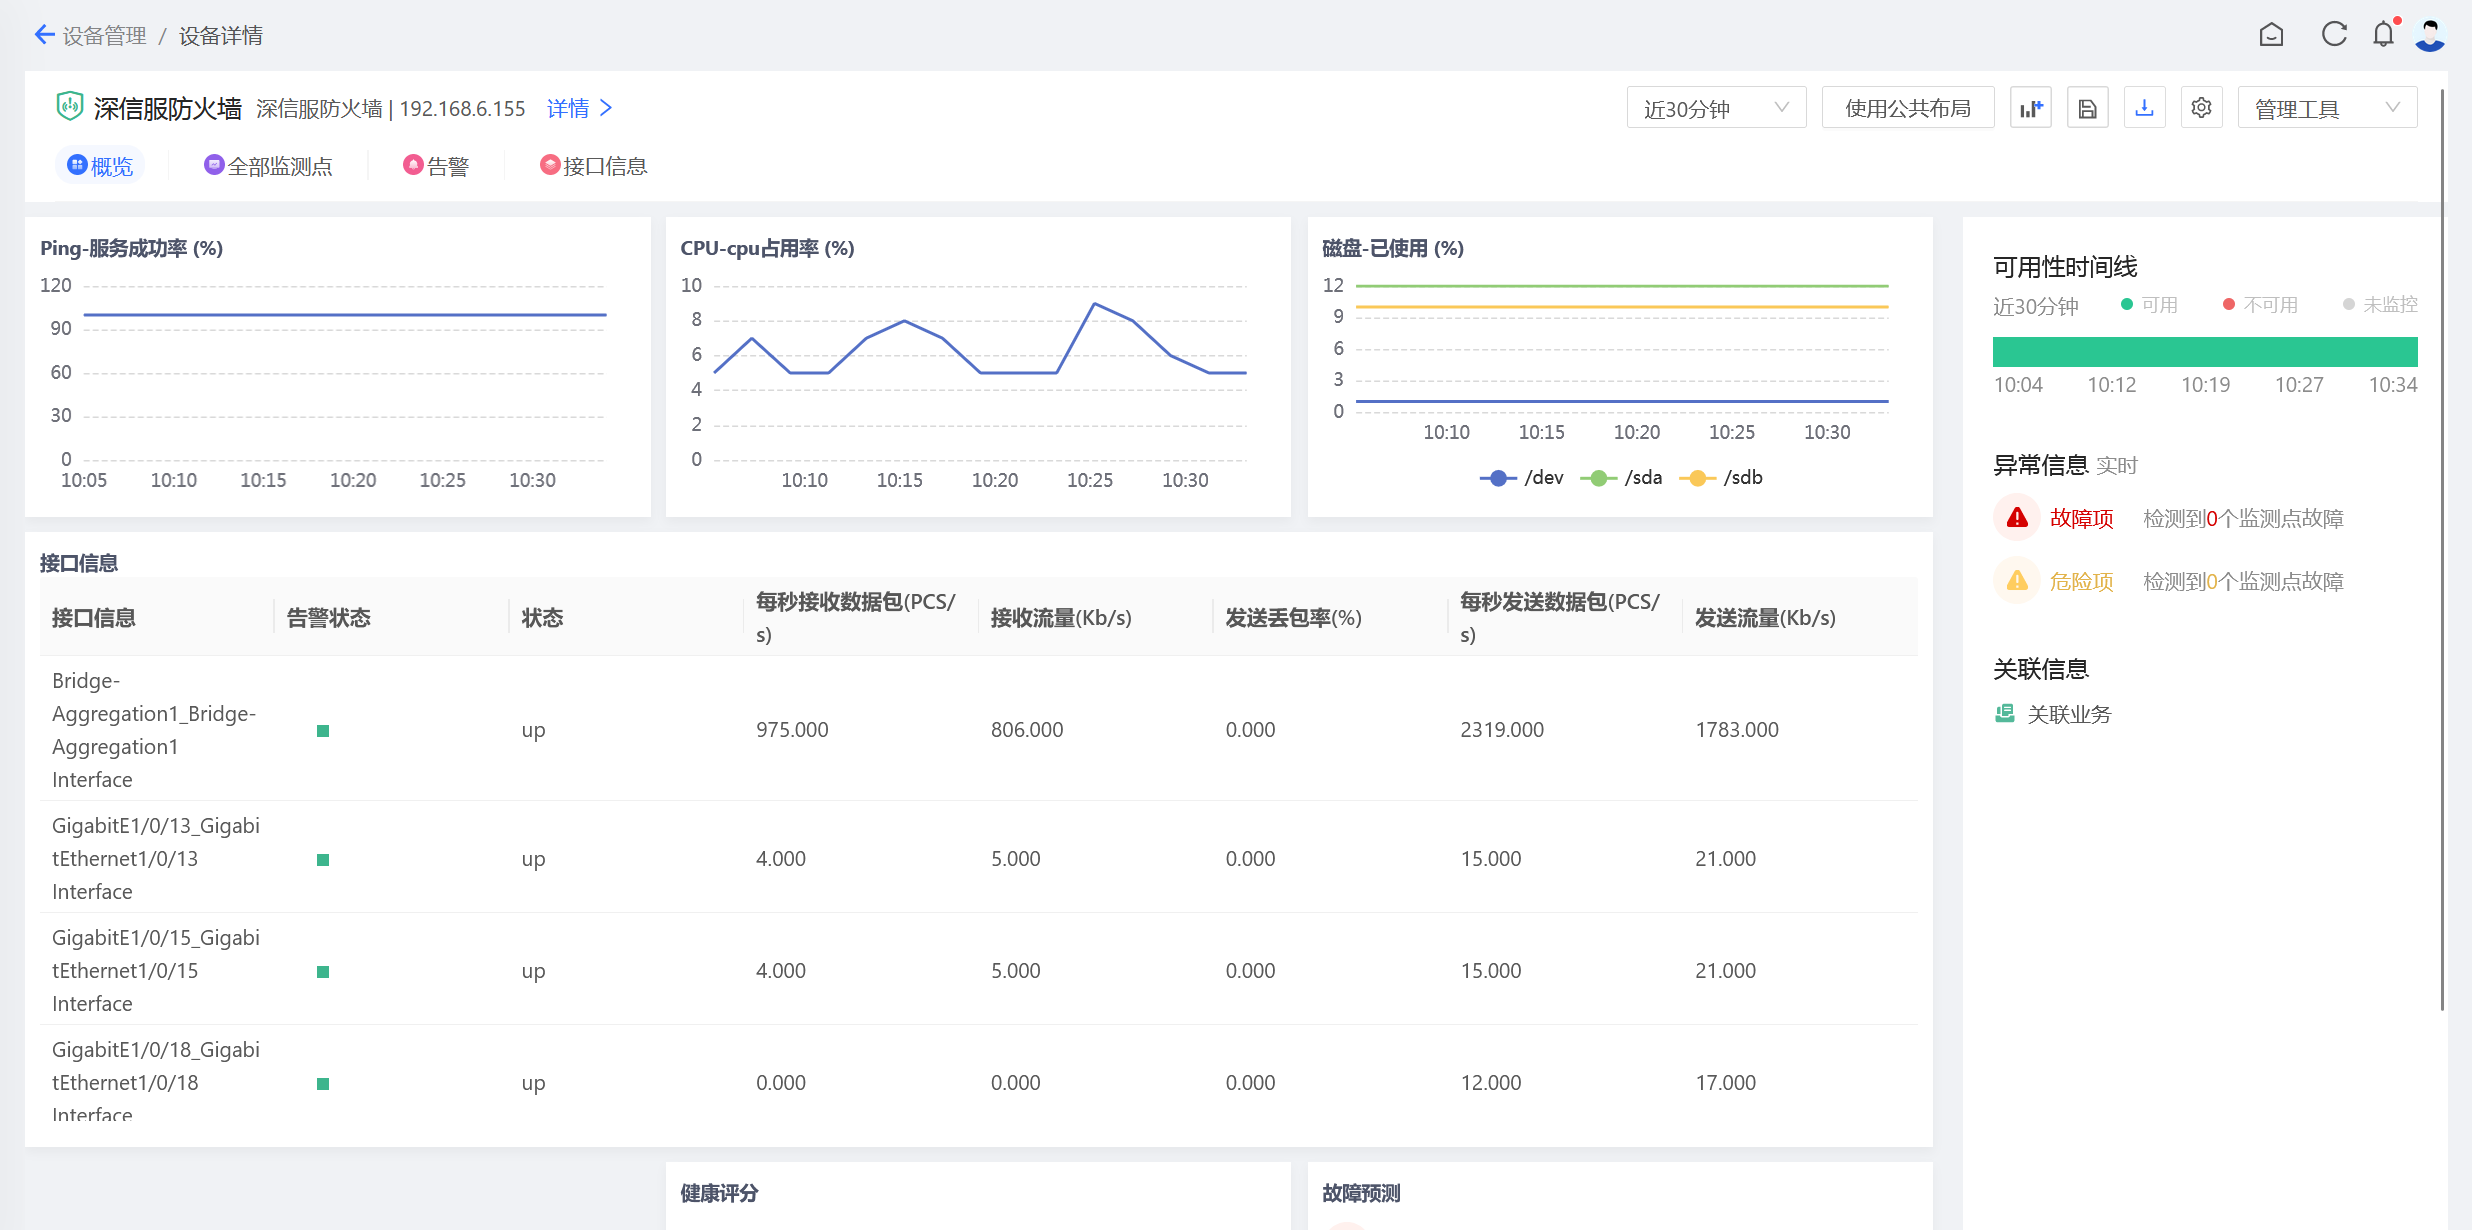Open the 详情 link next to IP
2472x1230 pixels.
580,108
